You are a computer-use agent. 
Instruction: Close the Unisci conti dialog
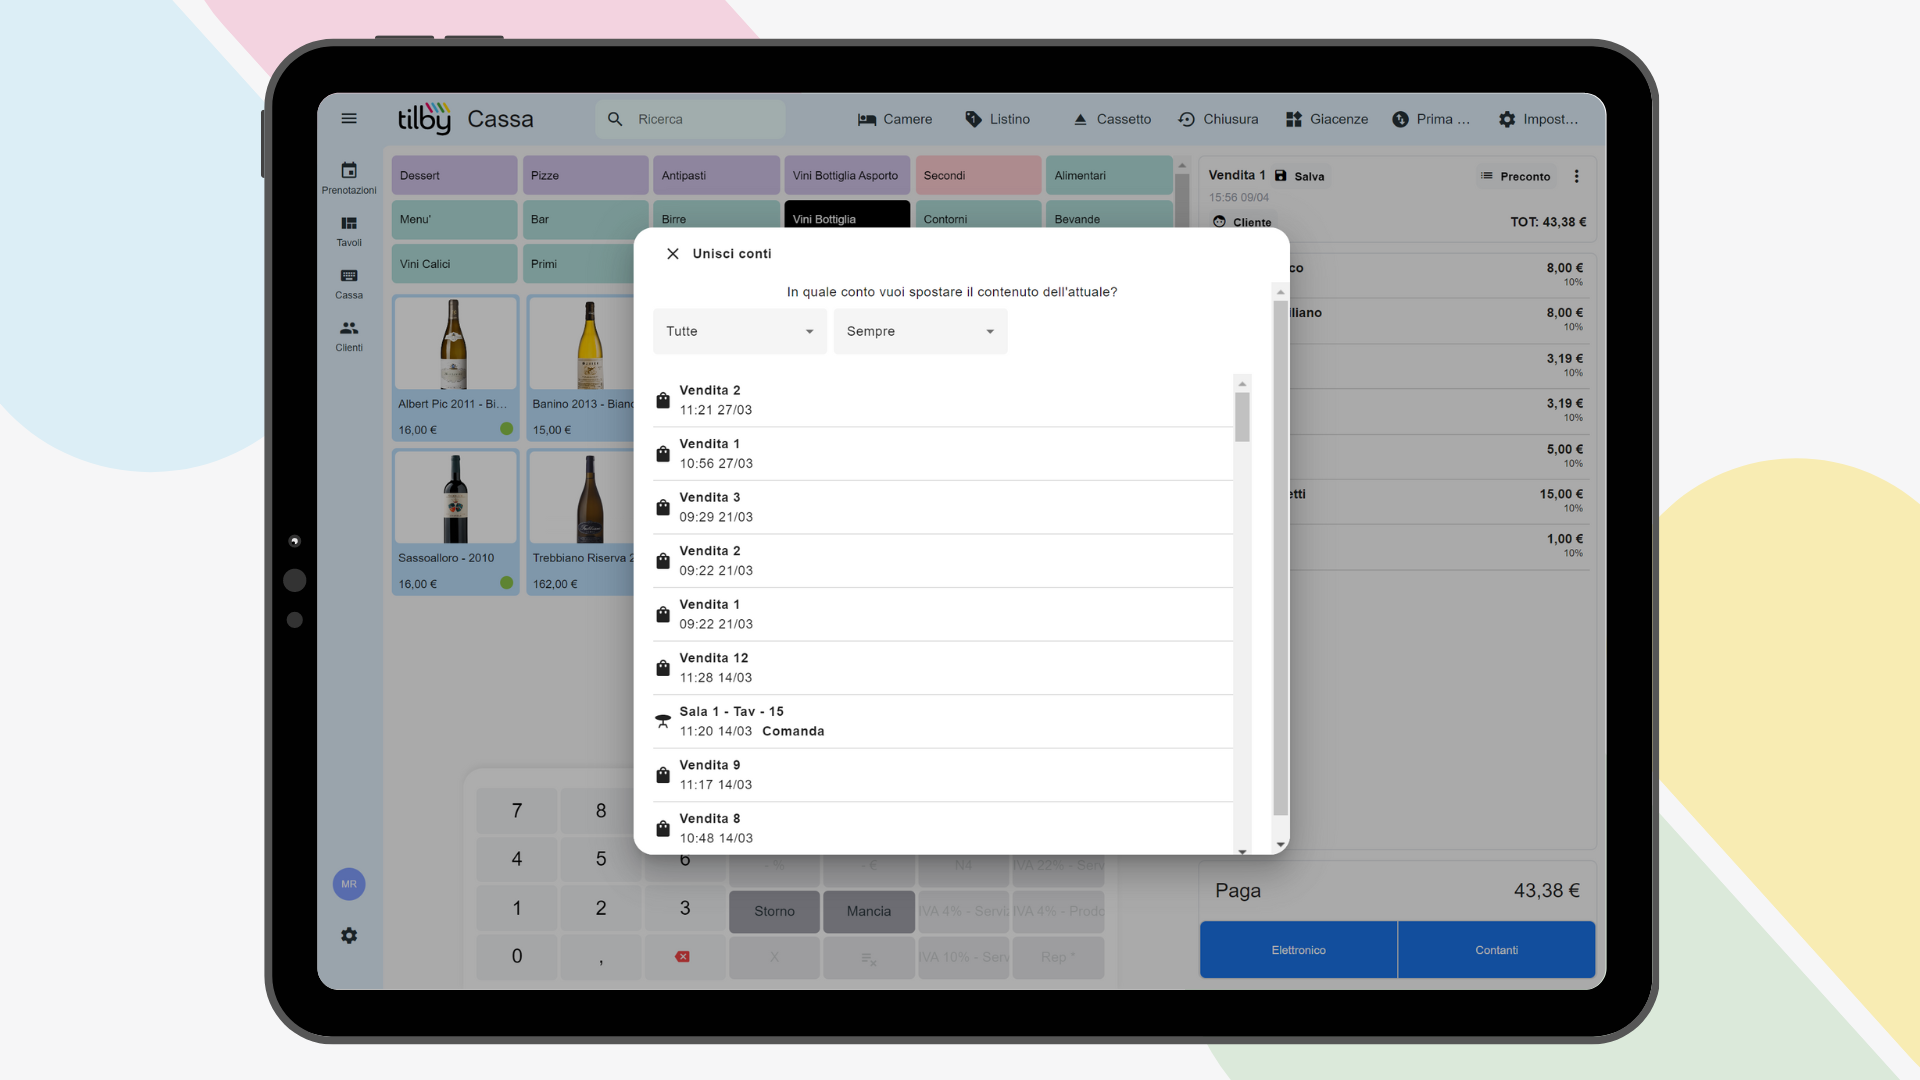[x=673, y=254]
